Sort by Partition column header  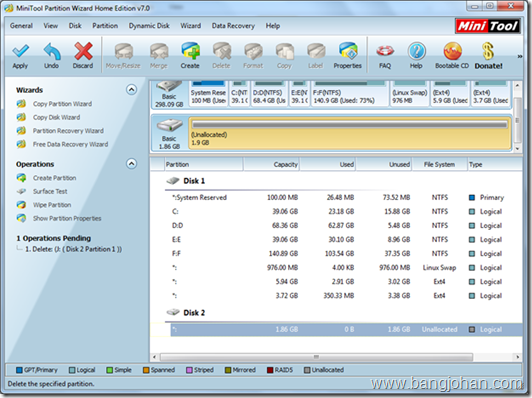coord(204,165)
